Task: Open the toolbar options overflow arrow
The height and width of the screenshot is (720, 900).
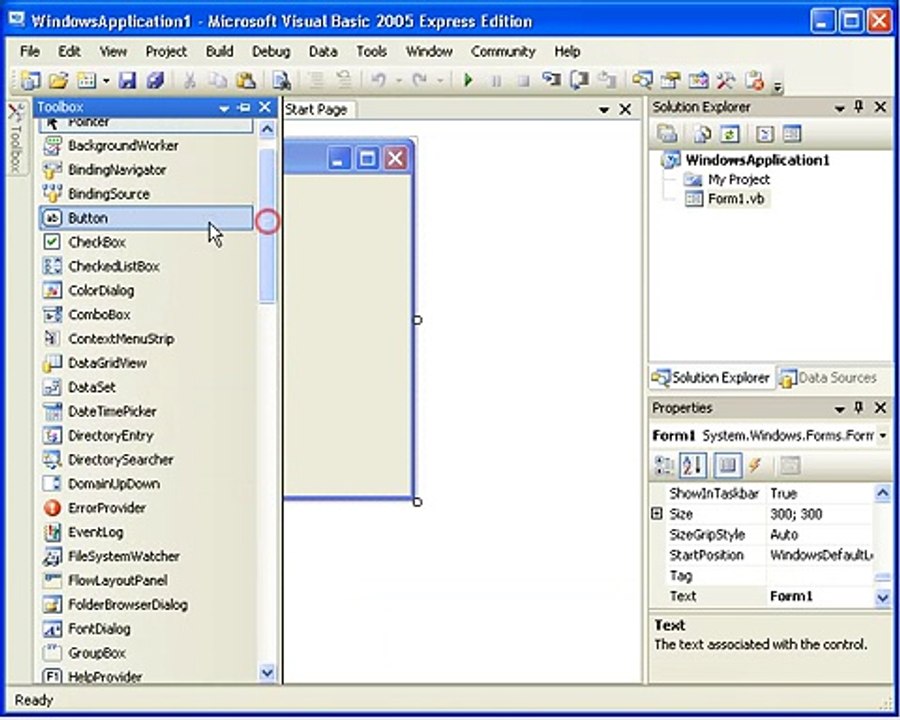Action: 778,87
